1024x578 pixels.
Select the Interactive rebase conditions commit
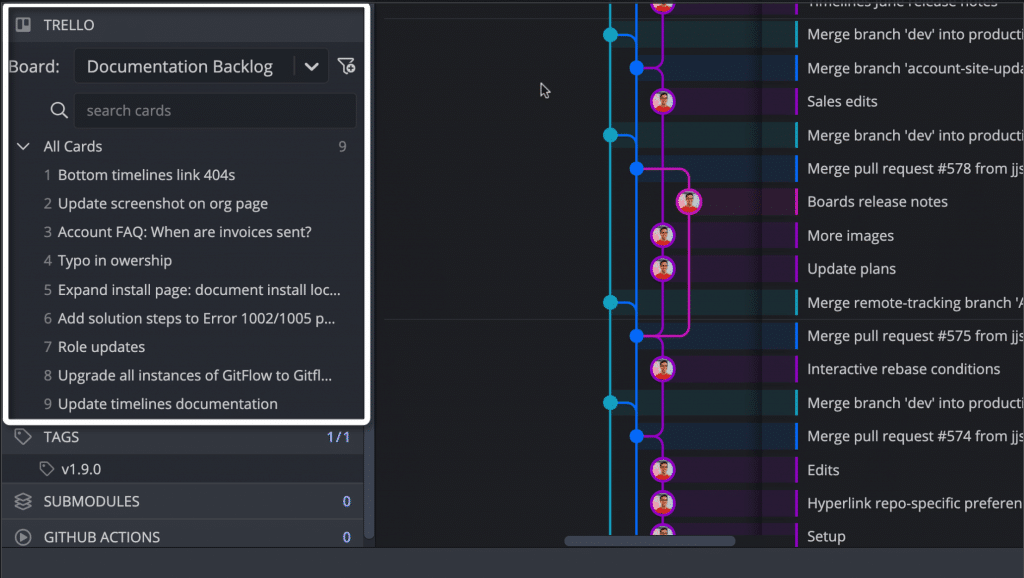click(904, 369)
